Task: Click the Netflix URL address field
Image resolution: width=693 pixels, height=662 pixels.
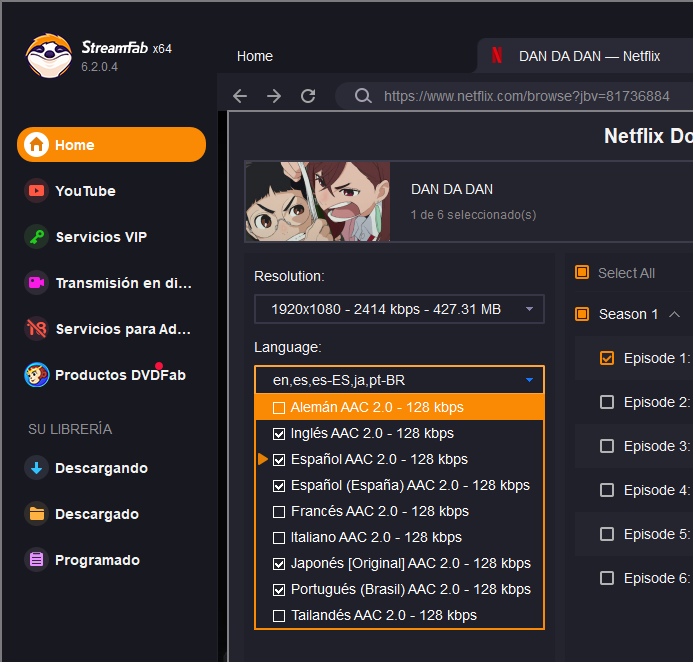Action: click(526, 96)
